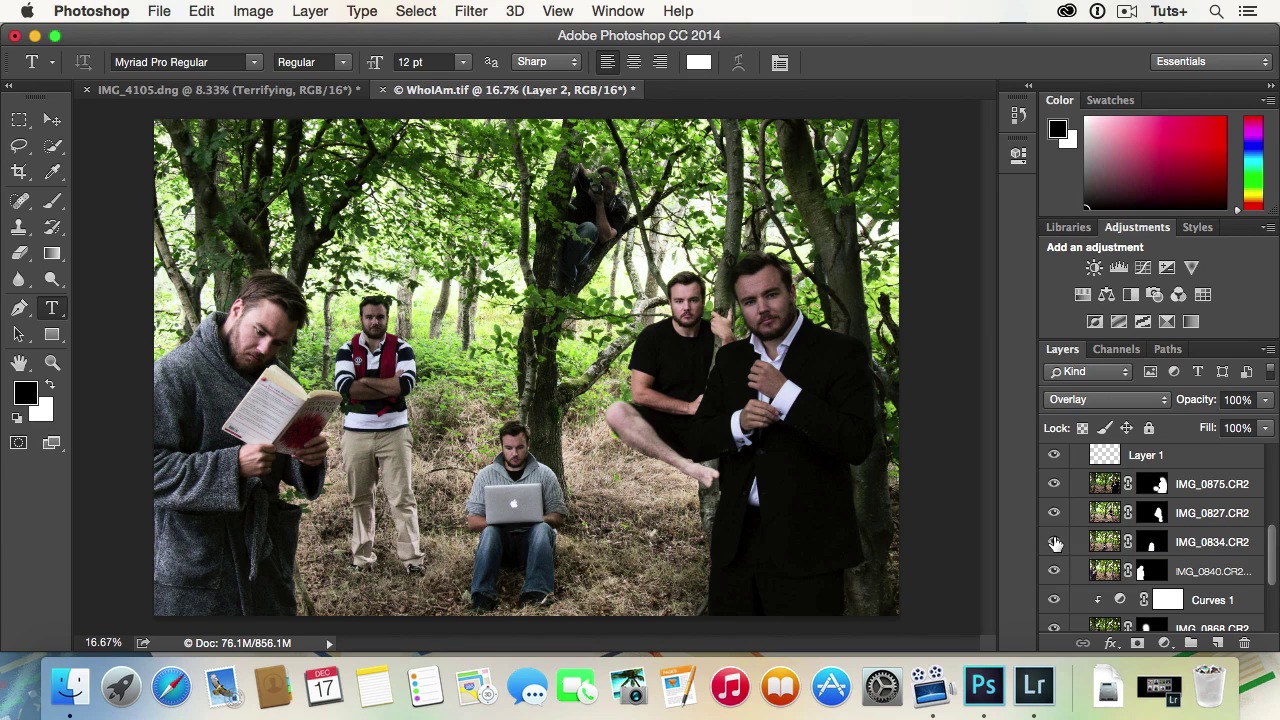Toggle lock all for the layer
This screenshot has width=1280, height=720.
coord(1148,428)
